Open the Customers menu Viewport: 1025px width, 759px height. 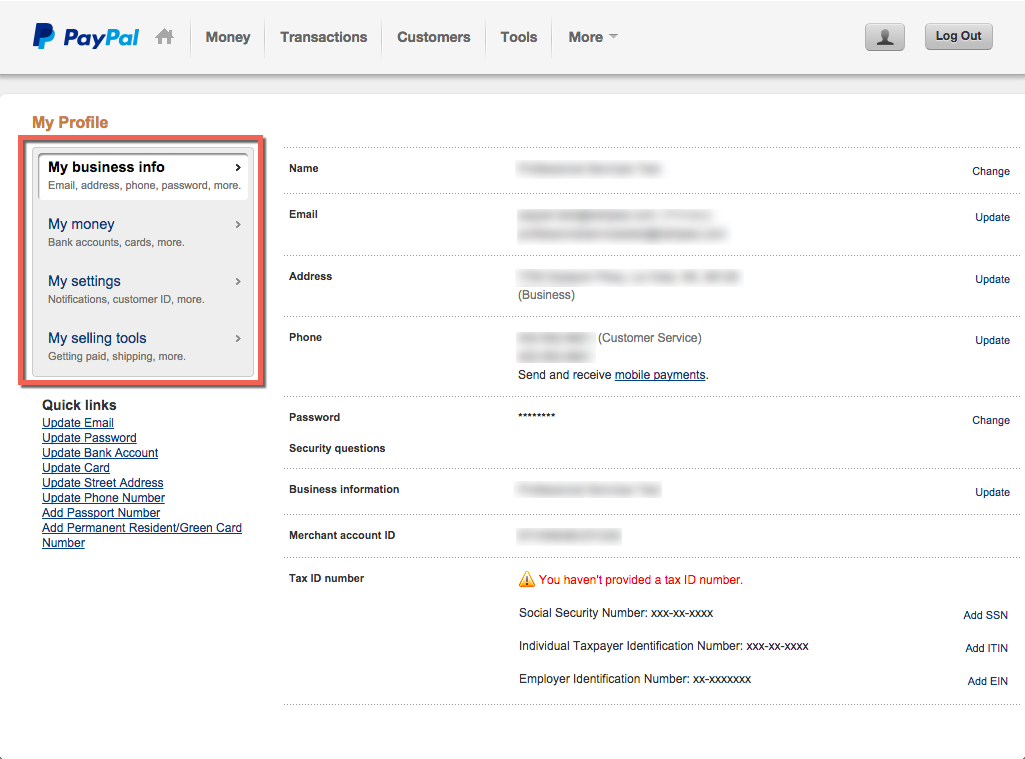[x=433, y=37]
